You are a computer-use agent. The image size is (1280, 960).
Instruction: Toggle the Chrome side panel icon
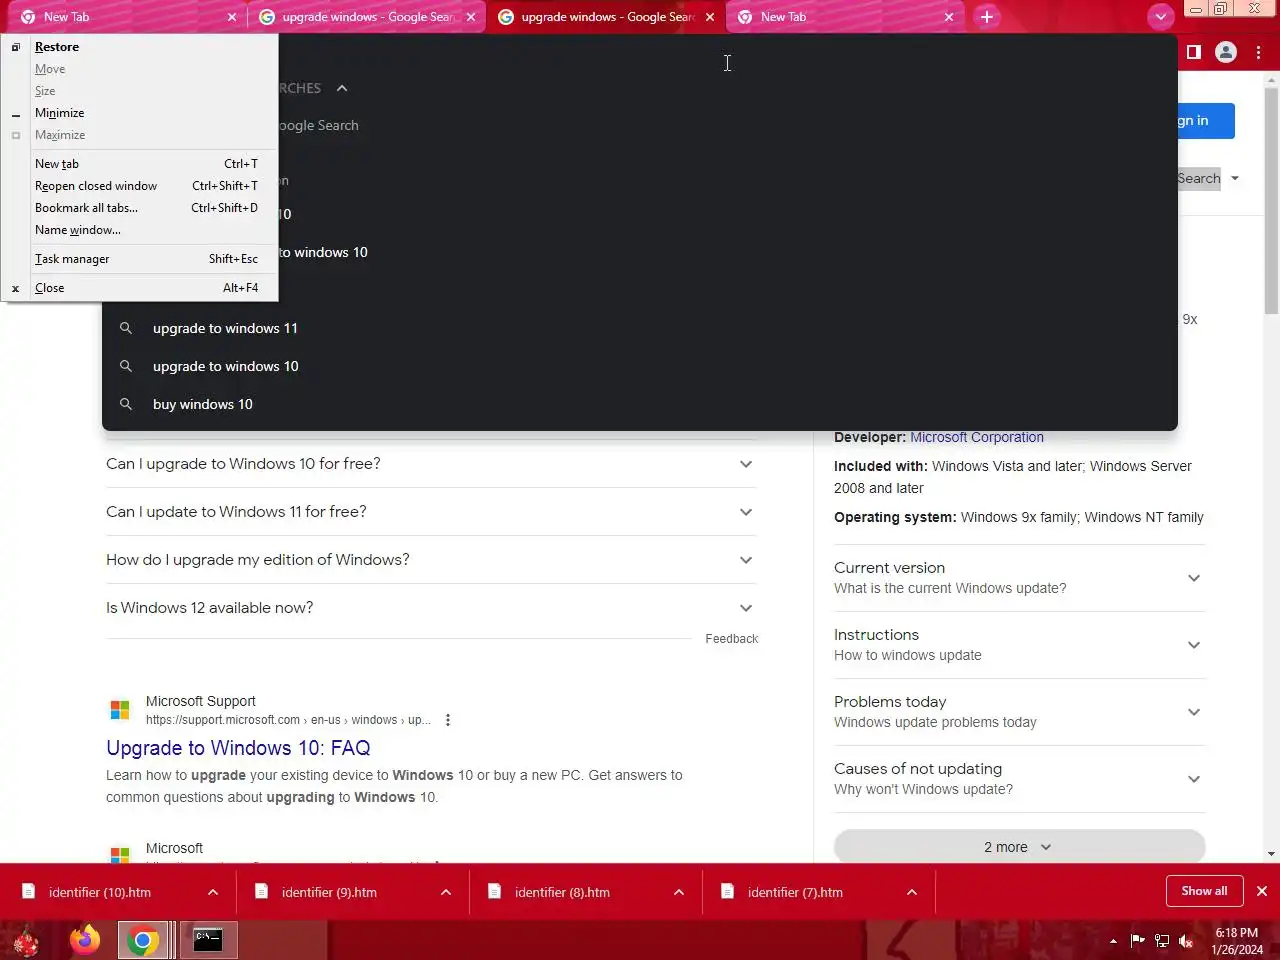(1193, 52)
